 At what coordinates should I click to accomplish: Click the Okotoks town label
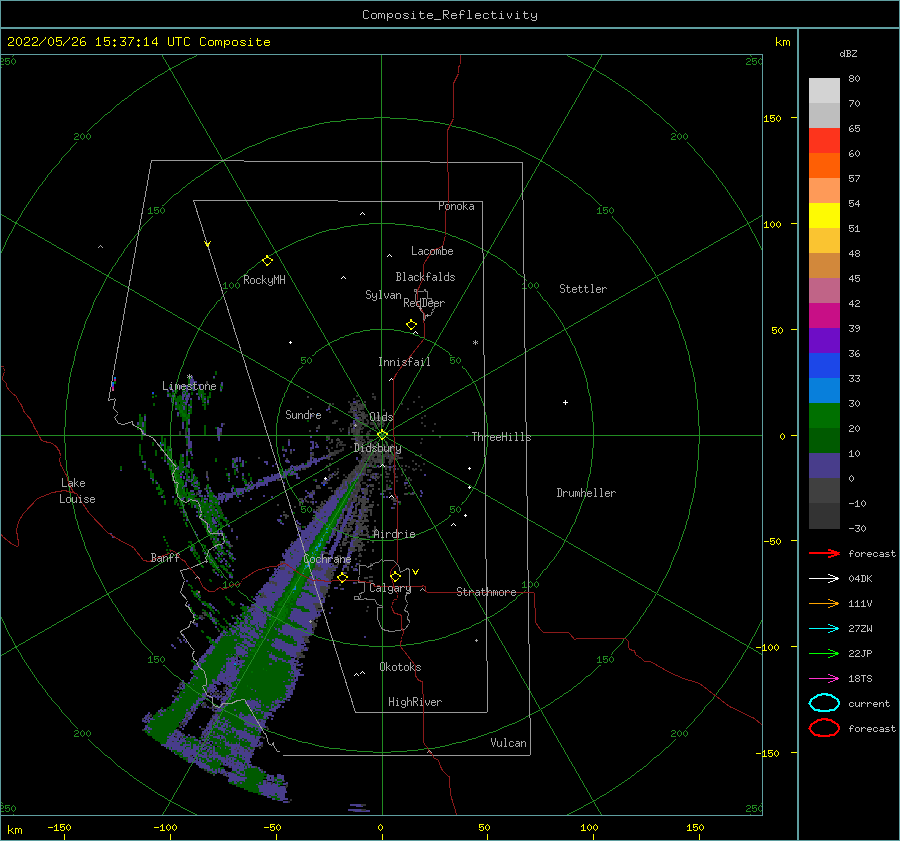(401, 667)
